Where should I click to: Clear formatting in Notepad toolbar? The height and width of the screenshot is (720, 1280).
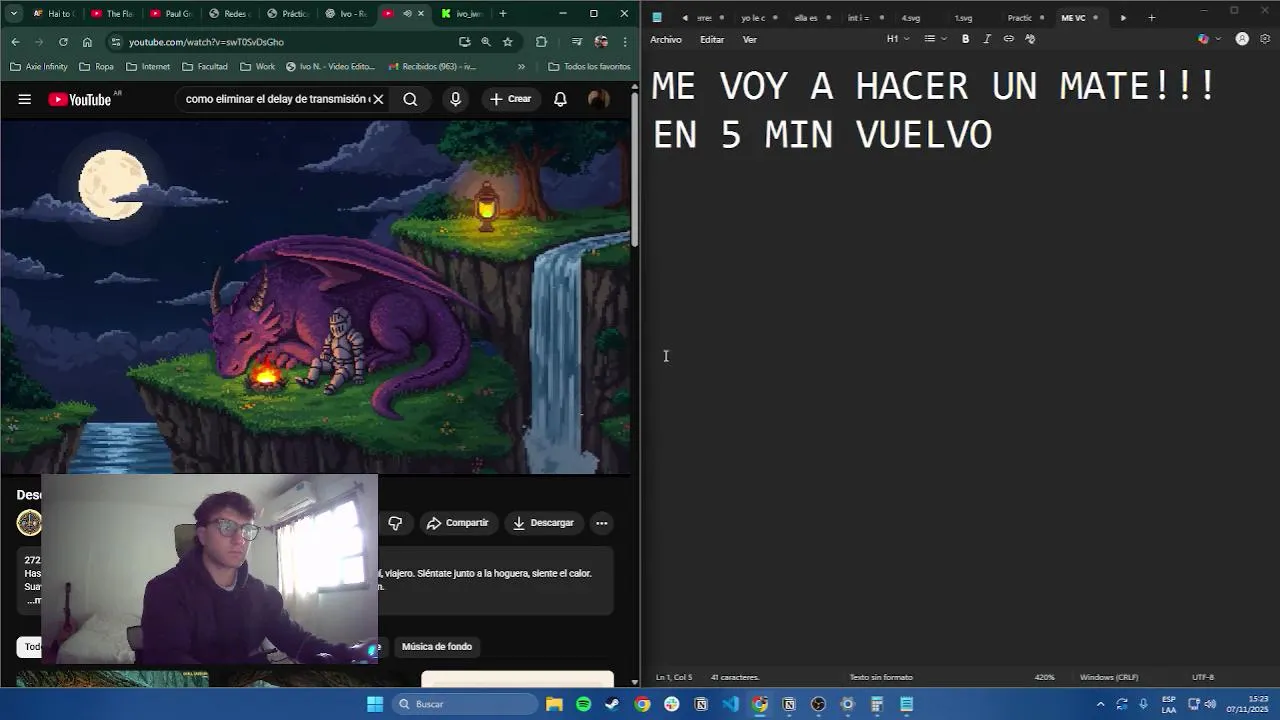click(1030, 39)
